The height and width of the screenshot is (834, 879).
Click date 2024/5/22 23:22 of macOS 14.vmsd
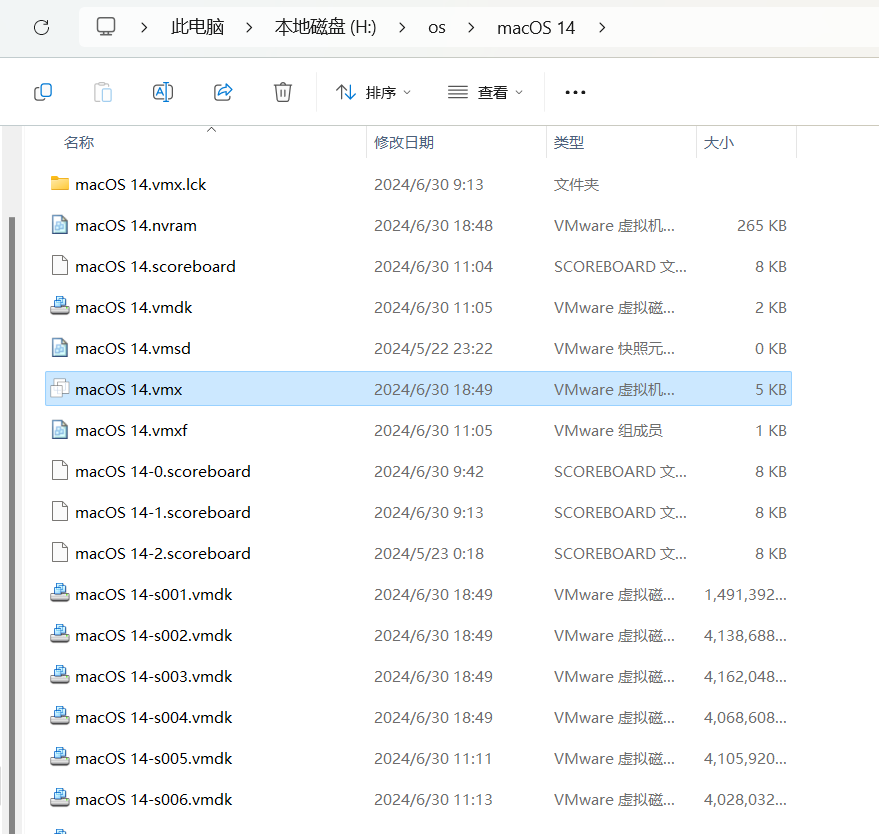tap(433, 348)
